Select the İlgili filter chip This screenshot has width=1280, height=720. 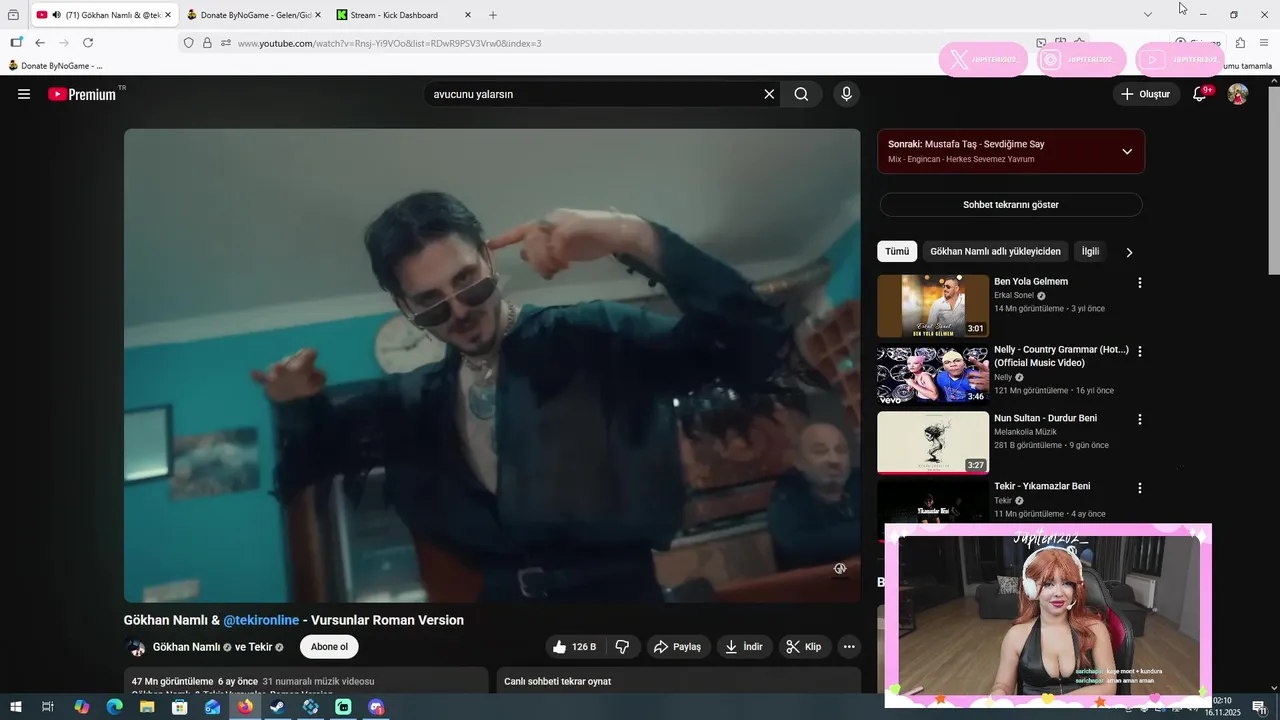[x=1090, y=252]
